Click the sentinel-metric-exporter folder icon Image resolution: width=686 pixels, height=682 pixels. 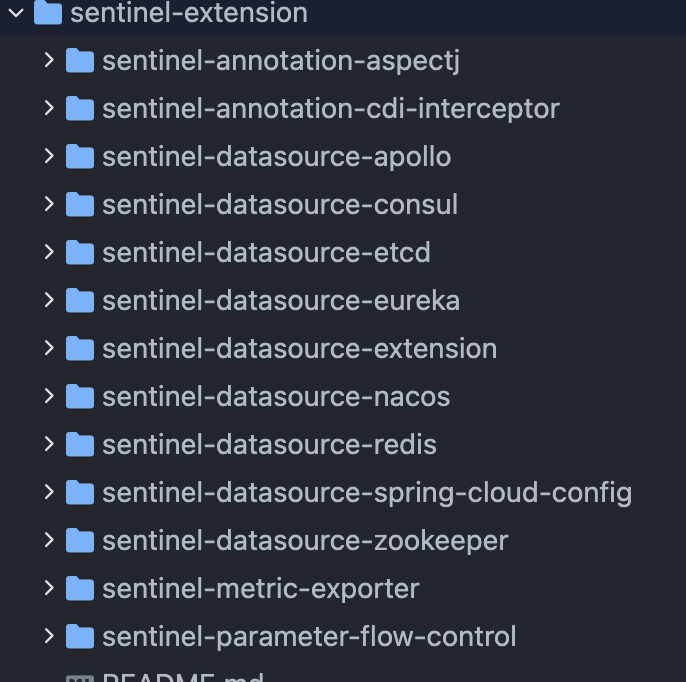click(80, 588)
